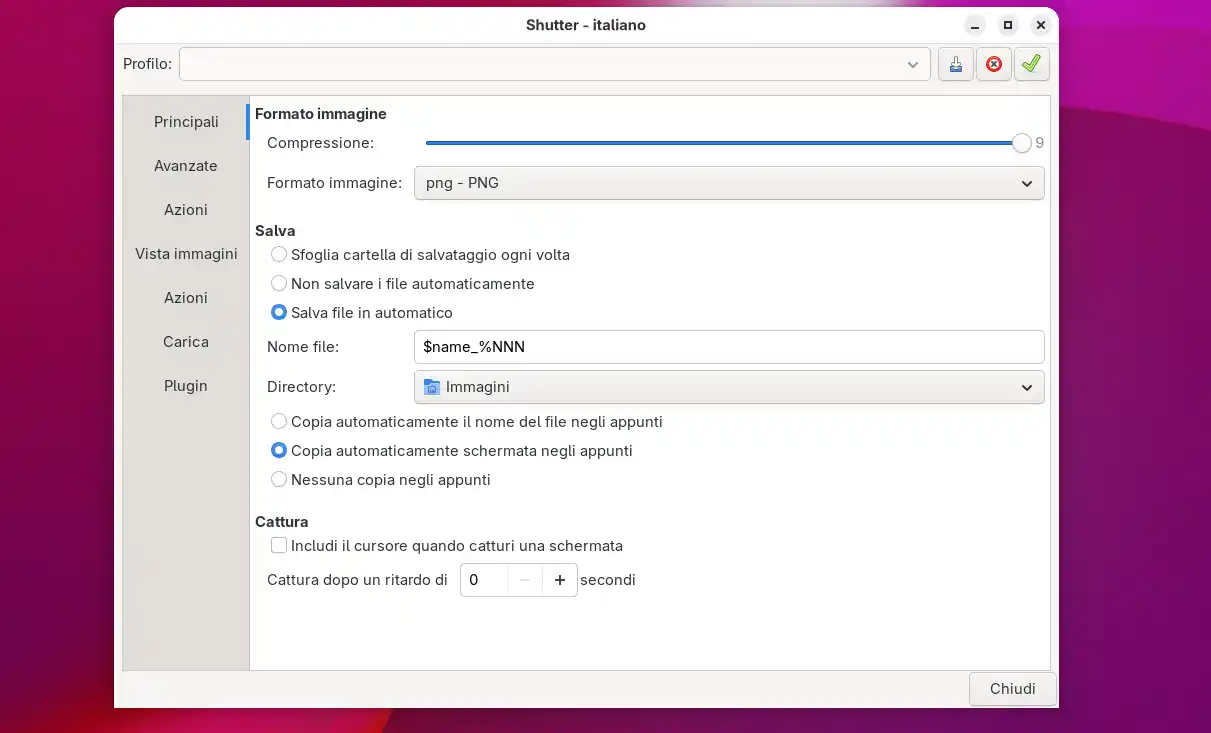Open the Profilo dropdown

[x=555, y=64]
